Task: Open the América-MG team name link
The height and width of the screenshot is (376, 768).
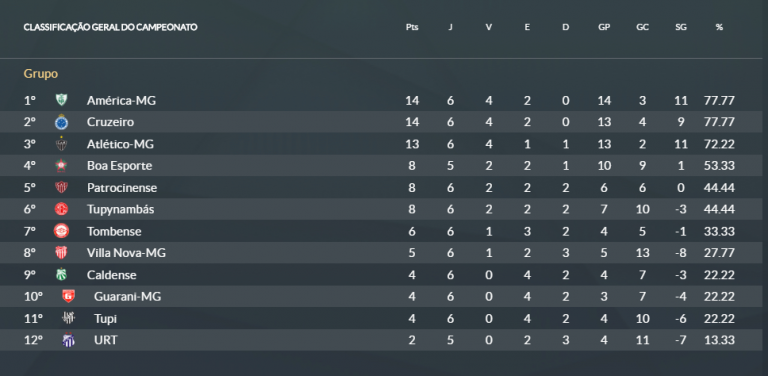Action: (x=121, y=100)
